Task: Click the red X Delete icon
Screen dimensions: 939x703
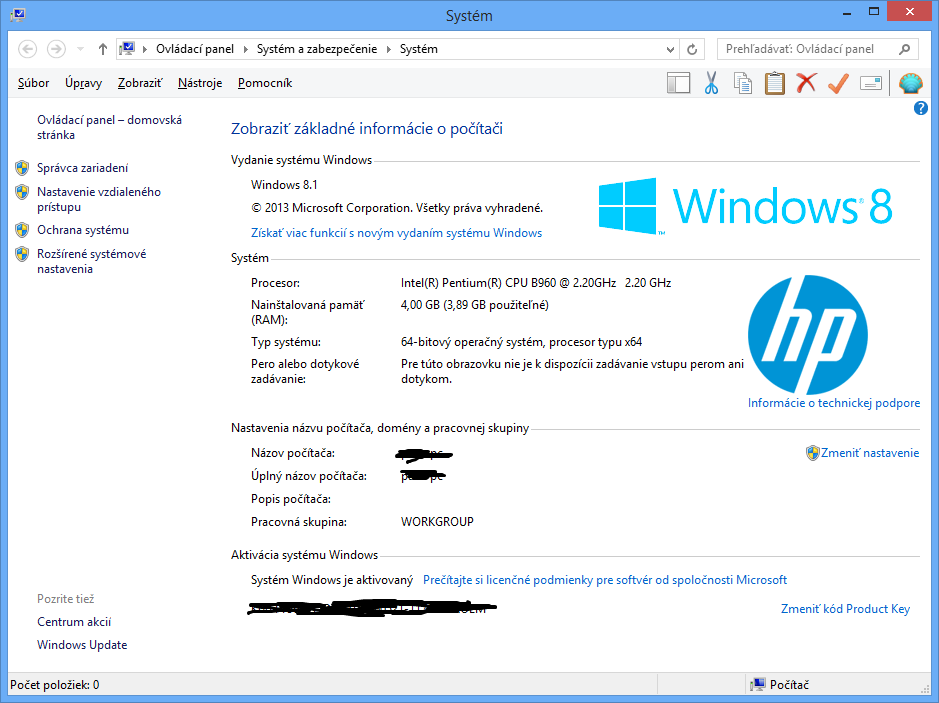Action: click(806, 83)
